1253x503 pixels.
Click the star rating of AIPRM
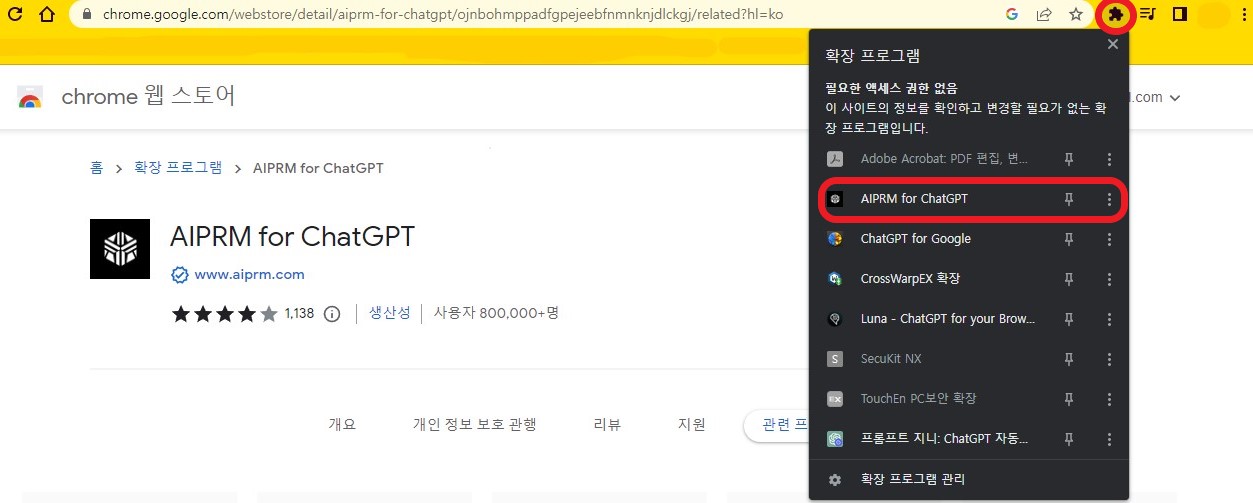(225, 313)
